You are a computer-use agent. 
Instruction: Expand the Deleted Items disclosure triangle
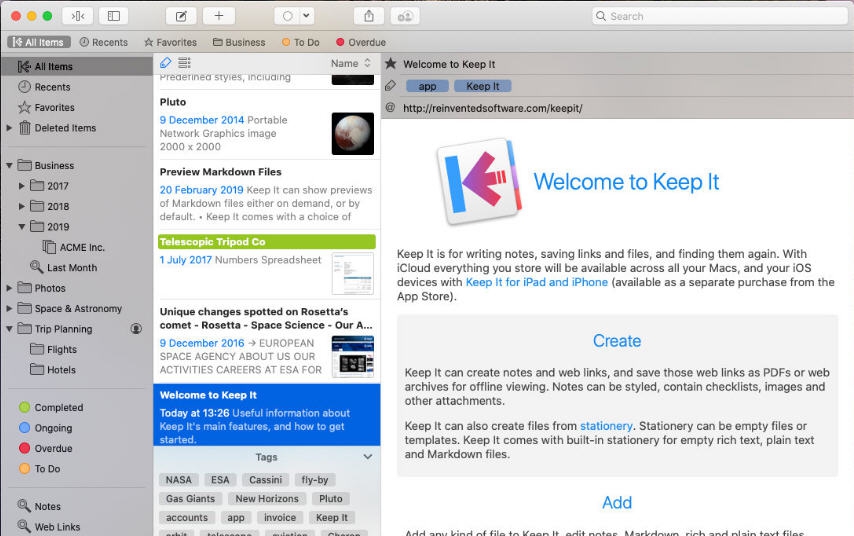click(x=9, y=127)
